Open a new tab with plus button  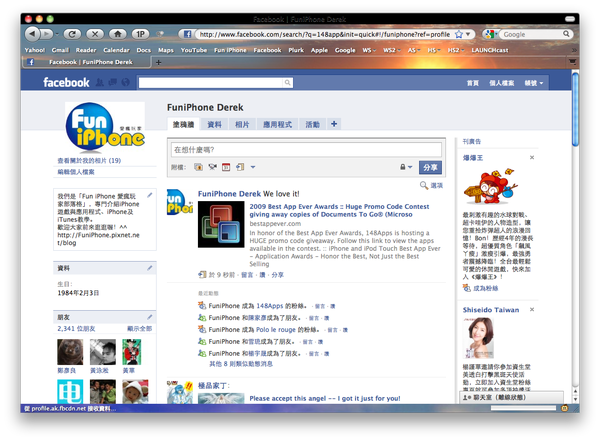click(x=158, y=62)
